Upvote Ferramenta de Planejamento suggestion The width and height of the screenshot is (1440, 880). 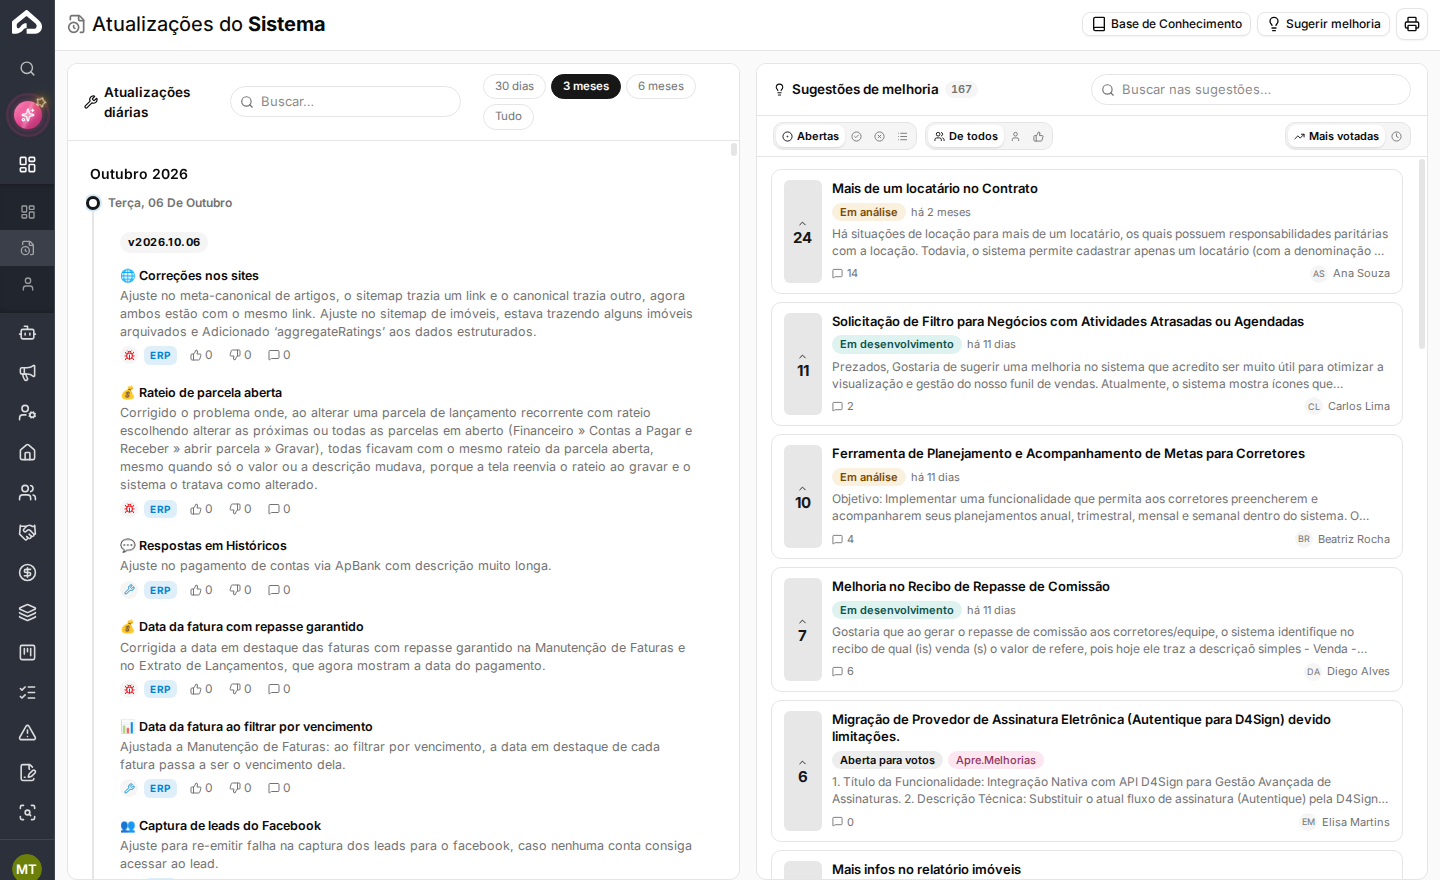pos(802,497)
